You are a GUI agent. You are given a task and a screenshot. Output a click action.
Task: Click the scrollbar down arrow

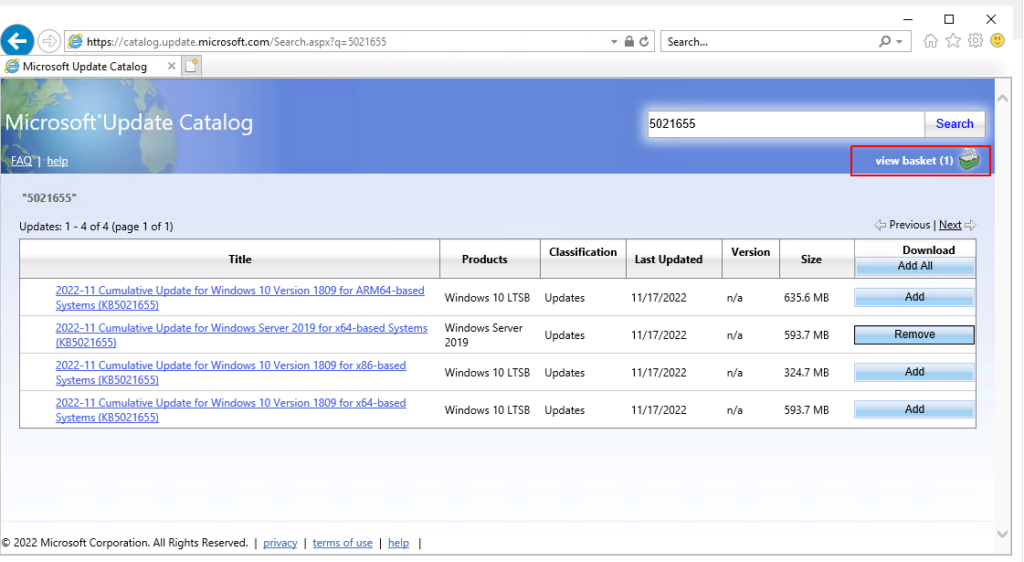click(x=1002, y=534)
